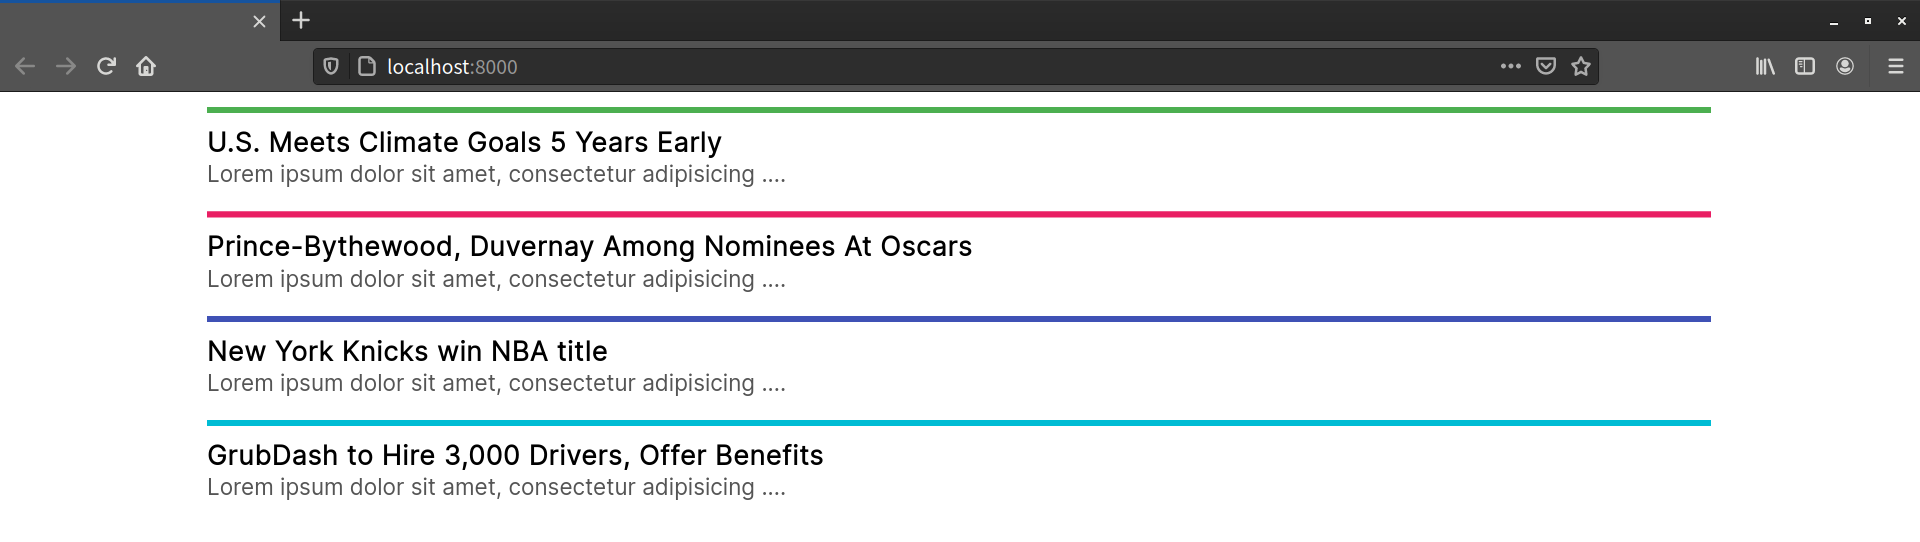Toggle the sidebar panel
1920x542 pixels.
click(1805, 66)
